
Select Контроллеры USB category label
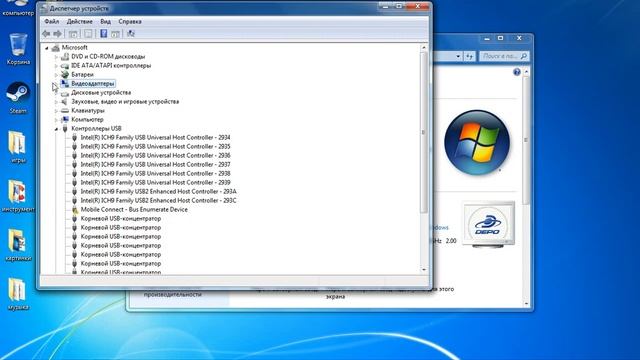(96, 129)
